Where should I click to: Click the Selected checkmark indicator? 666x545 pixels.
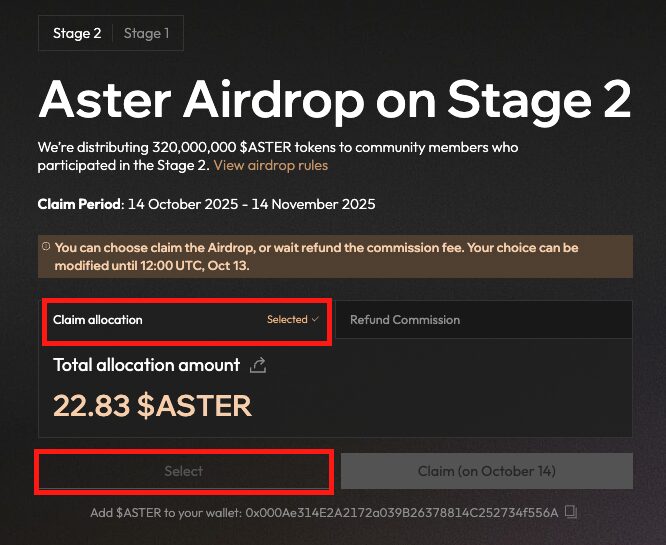click(293, 320)
